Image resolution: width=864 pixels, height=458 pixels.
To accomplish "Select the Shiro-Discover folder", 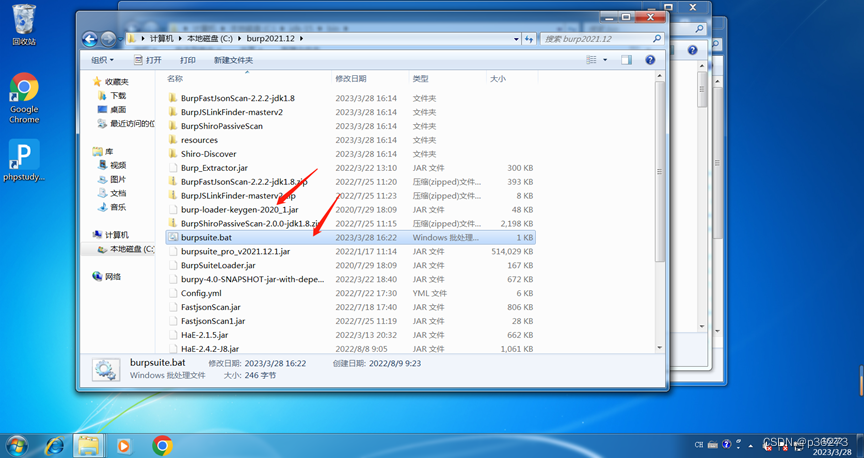I will pos(208,154).
